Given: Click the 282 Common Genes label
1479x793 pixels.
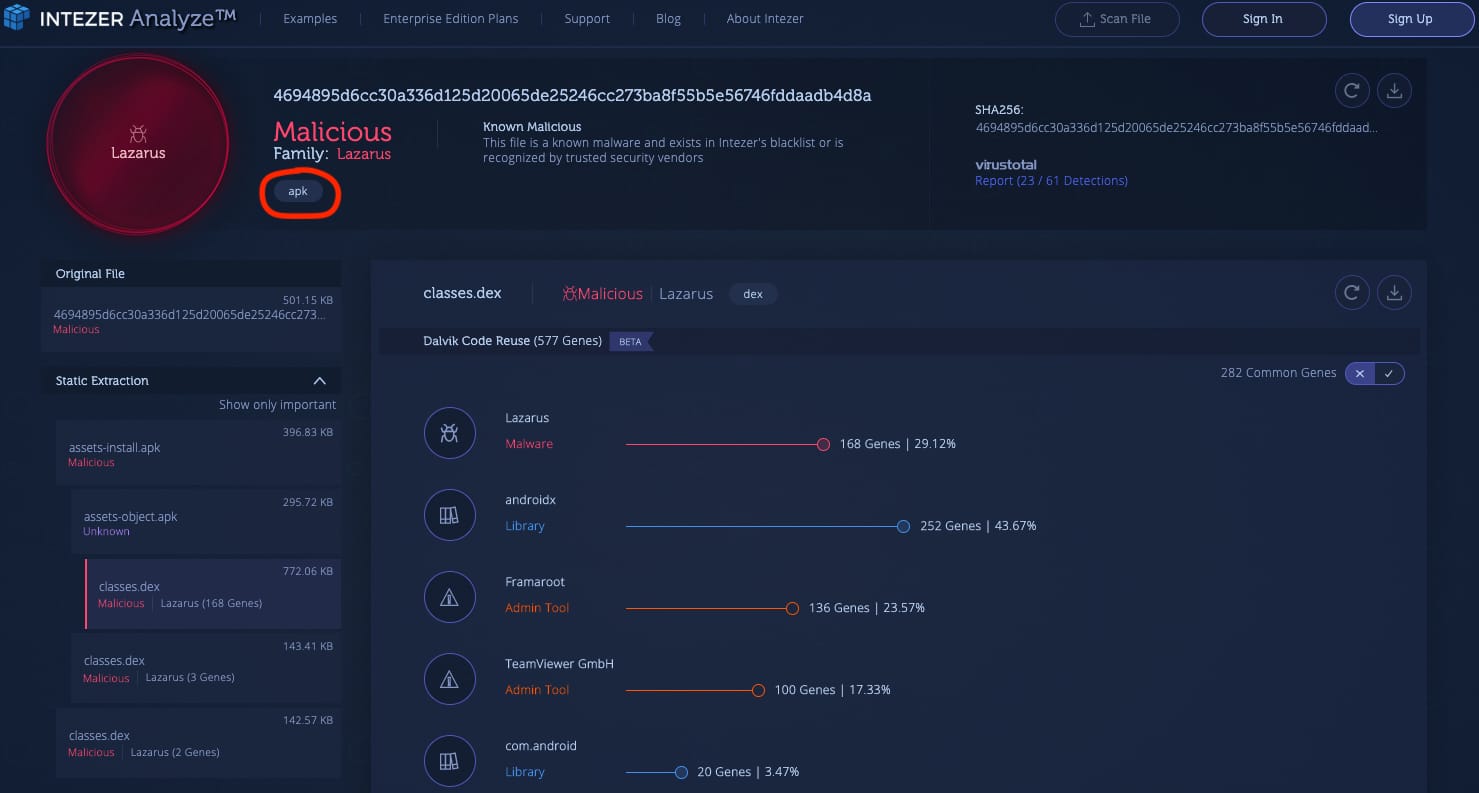Looking at the screenshot, I should tap(1278, 373).
